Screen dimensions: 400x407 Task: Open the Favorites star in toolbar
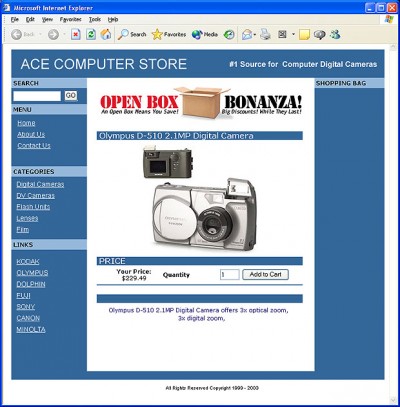click(x=169, y=34)
